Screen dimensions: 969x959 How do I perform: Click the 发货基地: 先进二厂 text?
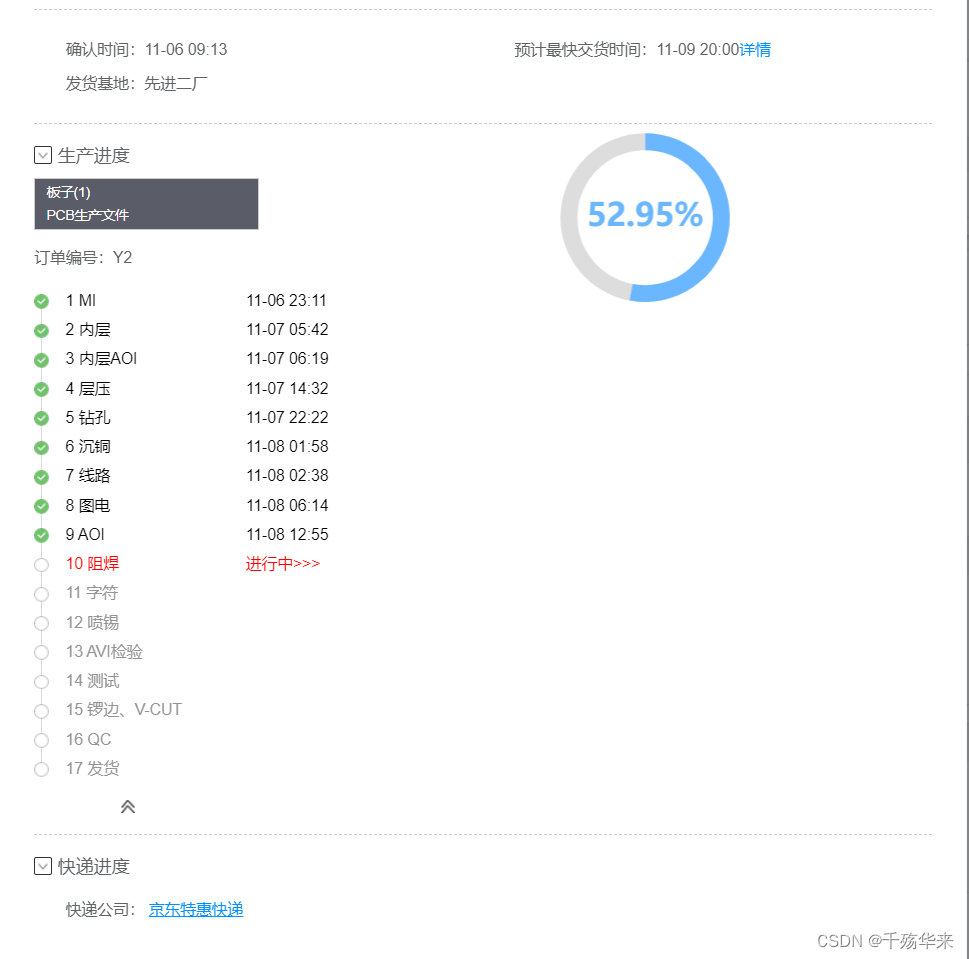[x=137, y=83]
